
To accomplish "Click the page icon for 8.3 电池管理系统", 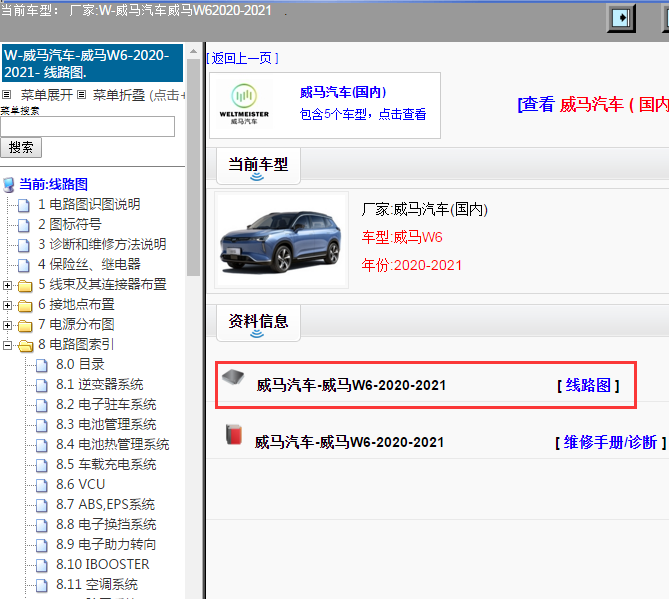I will 42,425.
